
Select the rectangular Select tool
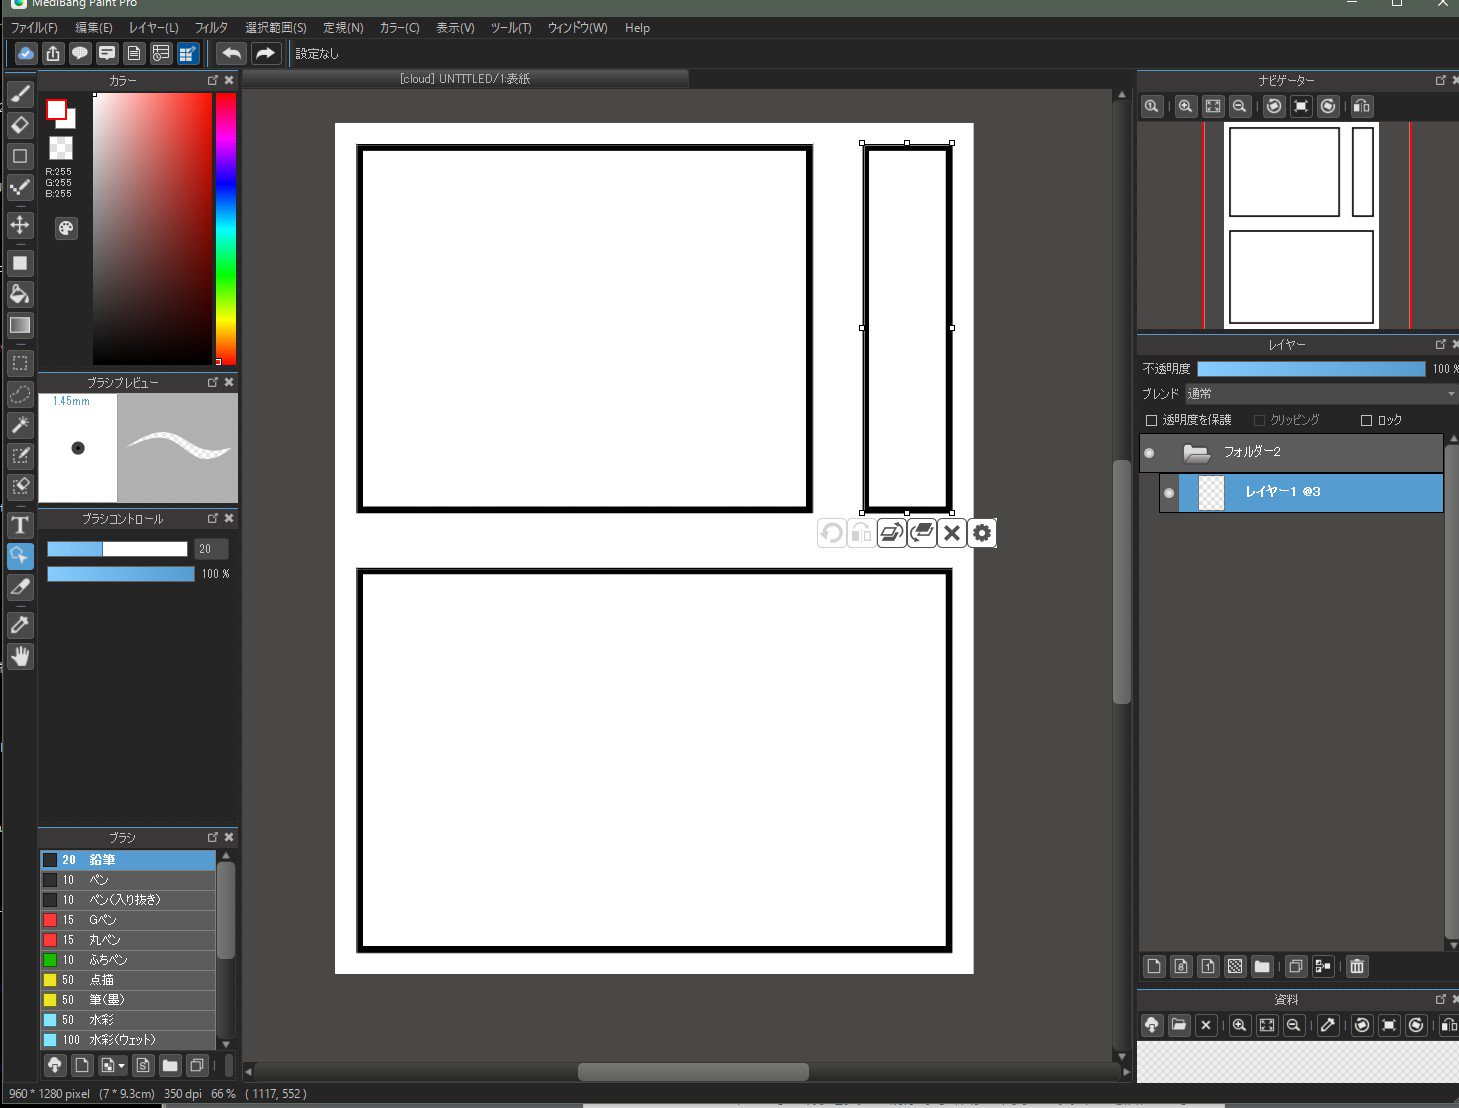[x=20, y=363]
